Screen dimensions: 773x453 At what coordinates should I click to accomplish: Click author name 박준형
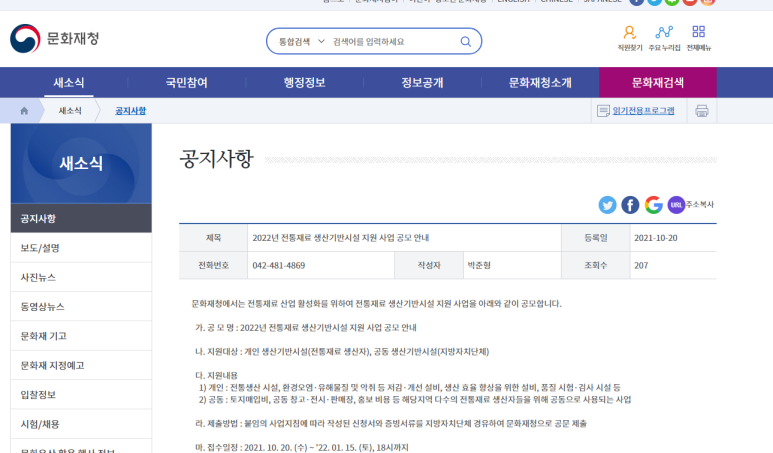[x=479, y=265]
